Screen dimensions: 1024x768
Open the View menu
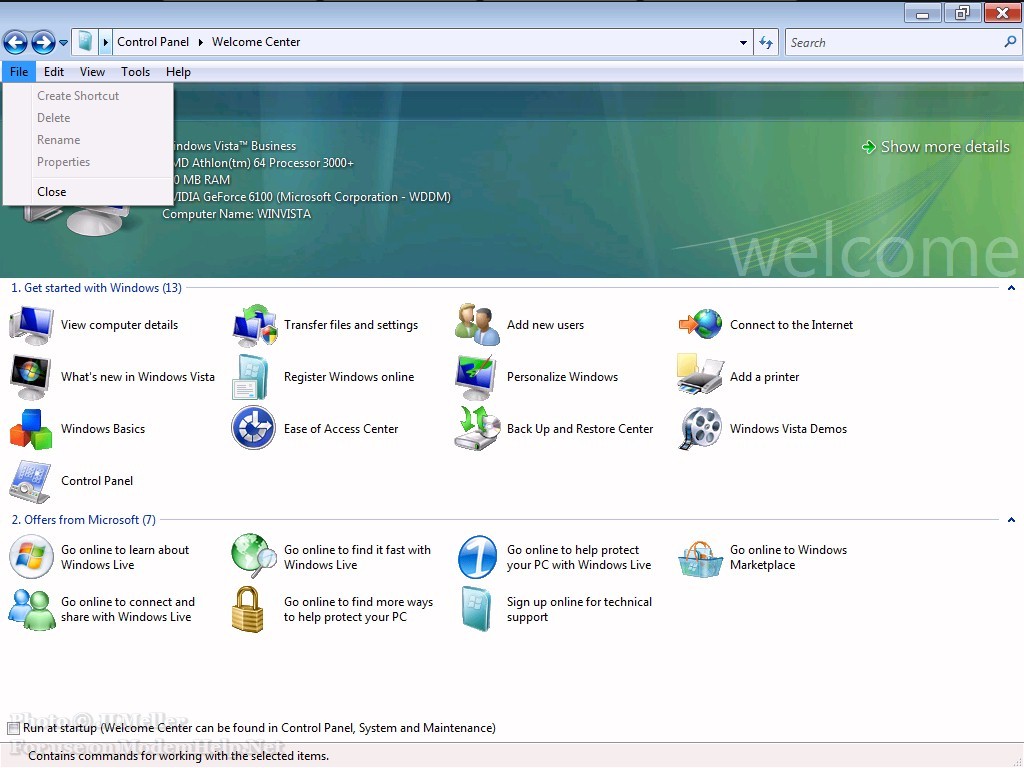[x=92, y=72]
